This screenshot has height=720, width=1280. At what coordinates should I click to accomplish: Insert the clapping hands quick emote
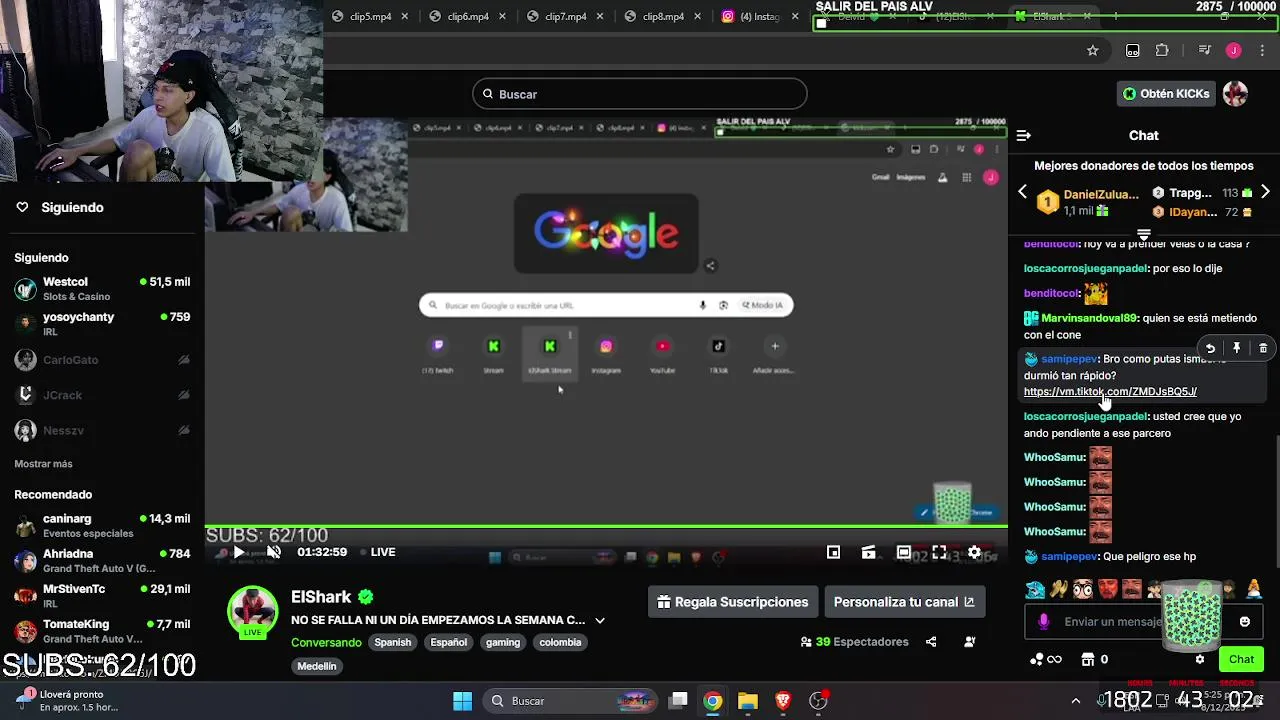(1059, 589)
